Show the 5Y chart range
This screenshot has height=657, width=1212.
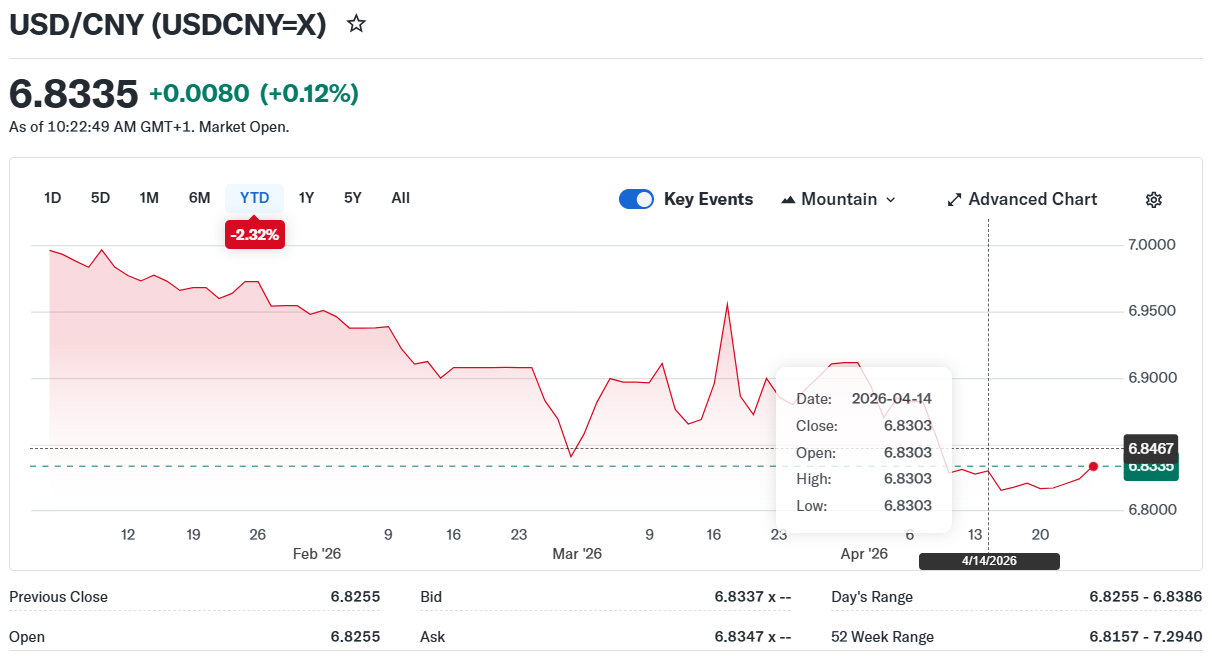tap(353, 198)
